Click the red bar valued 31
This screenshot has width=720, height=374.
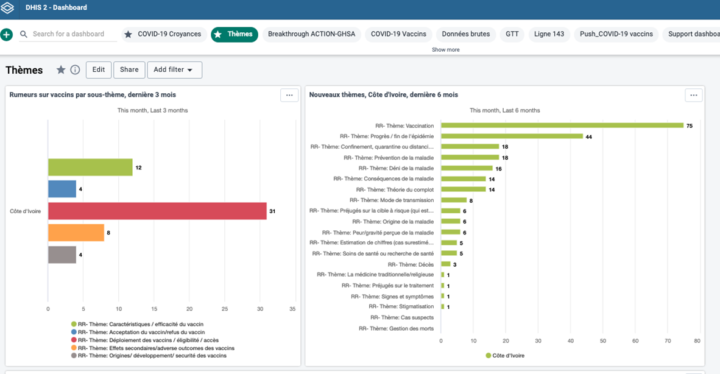coord(157,211)
